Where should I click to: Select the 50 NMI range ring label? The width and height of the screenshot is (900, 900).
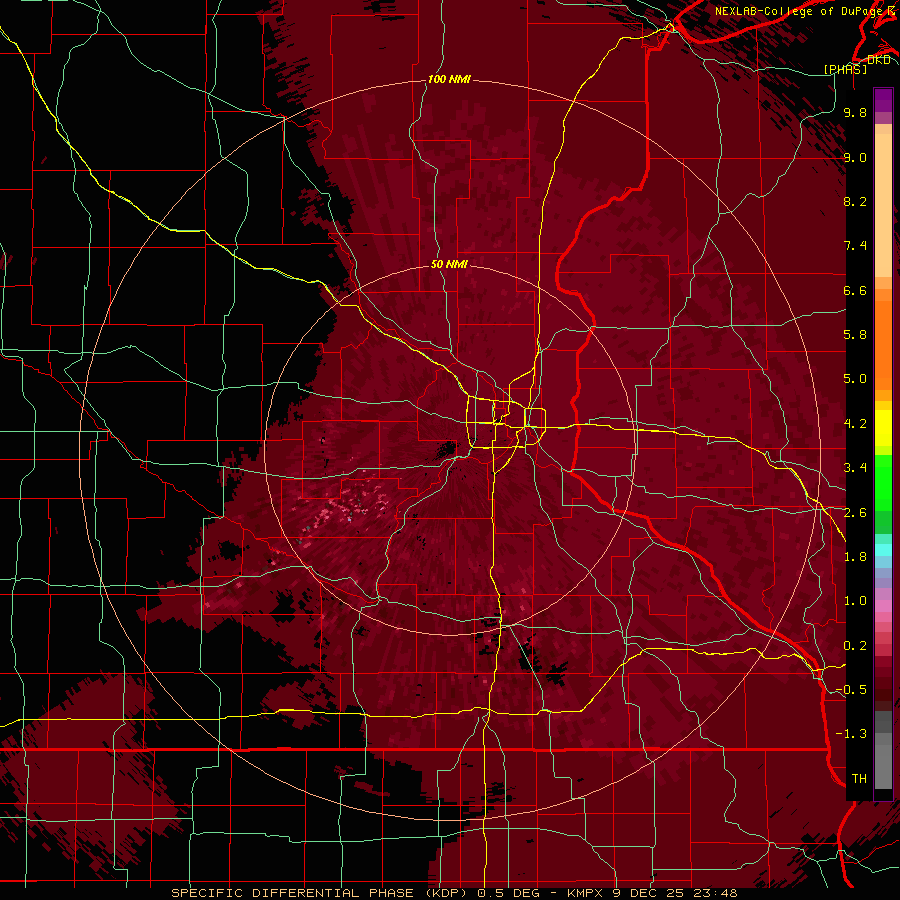point(449,264)
